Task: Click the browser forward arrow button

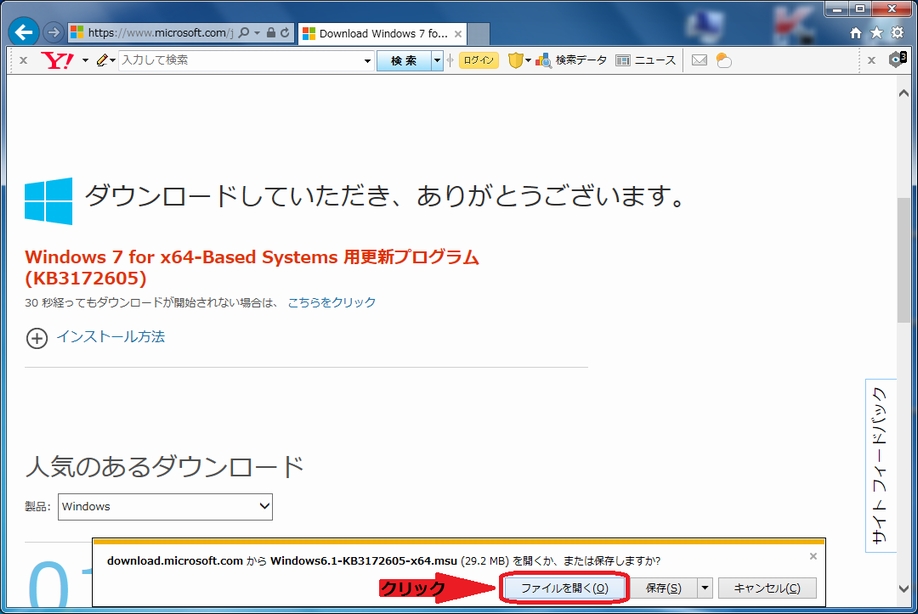Action: point(53,32)
